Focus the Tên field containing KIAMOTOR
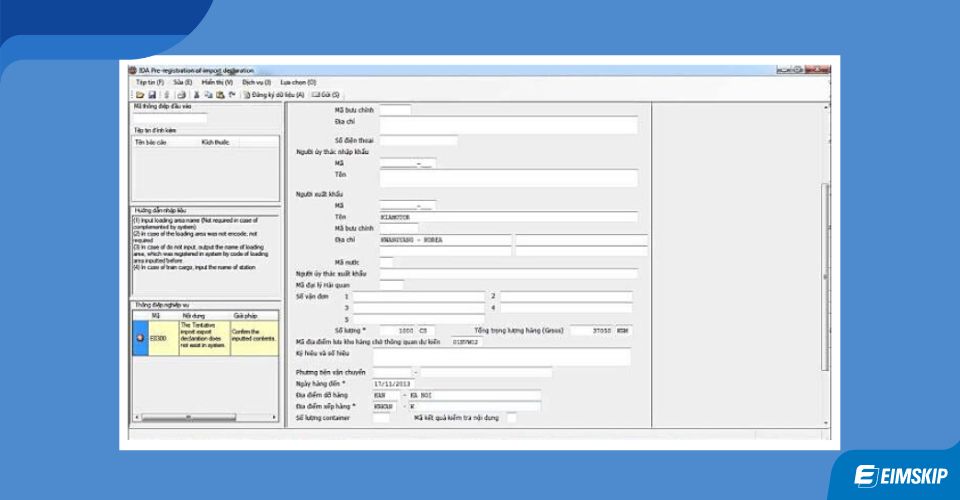This screenshot has height=500, width=960. [507, 216]
